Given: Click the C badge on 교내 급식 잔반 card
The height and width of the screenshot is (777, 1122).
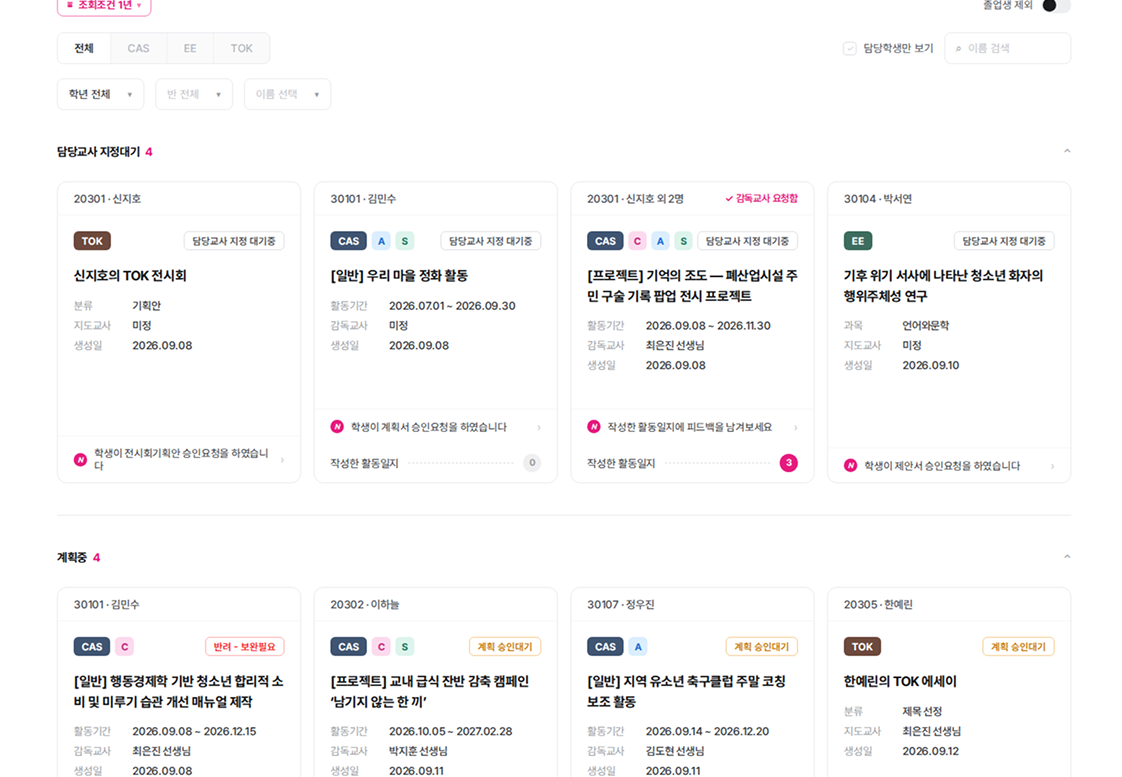Looking at the screenshot, I should (381, 647).
